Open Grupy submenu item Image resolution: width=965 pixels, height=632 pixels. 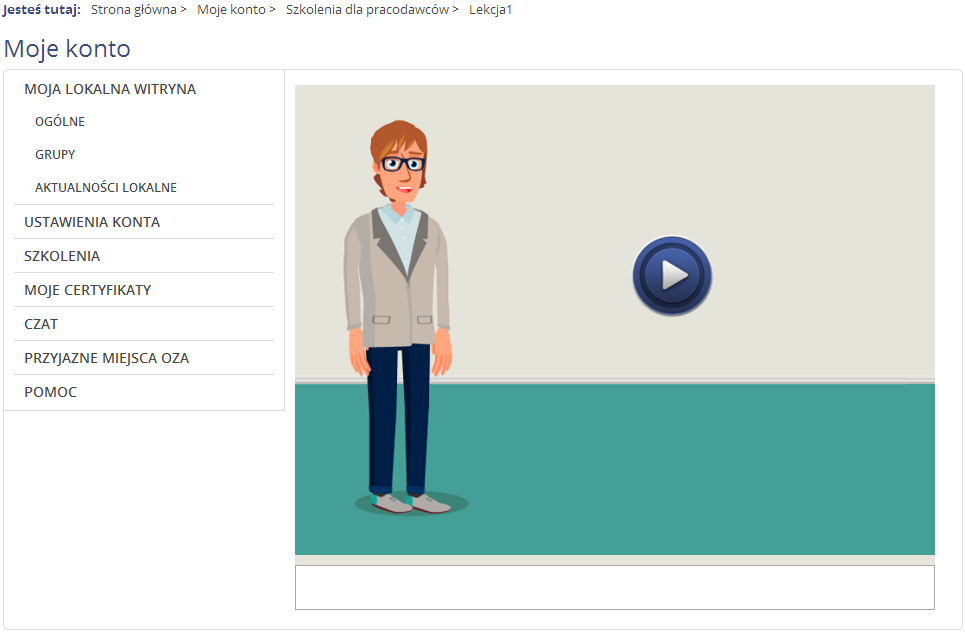tap(55, 154)
